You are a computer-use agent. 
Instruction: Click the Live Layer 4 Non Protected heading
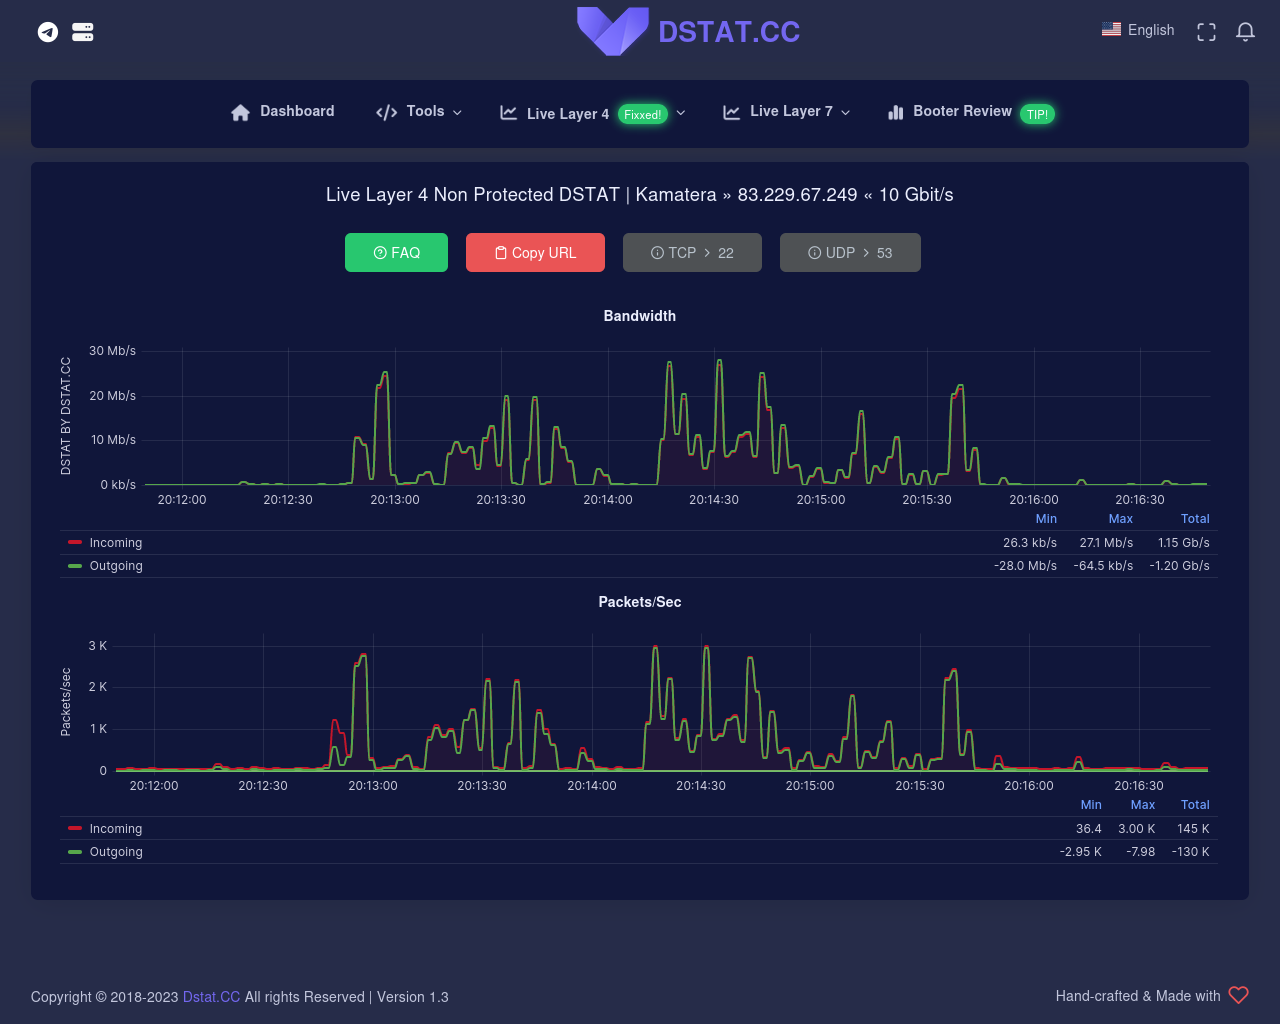tap(640, 195)
